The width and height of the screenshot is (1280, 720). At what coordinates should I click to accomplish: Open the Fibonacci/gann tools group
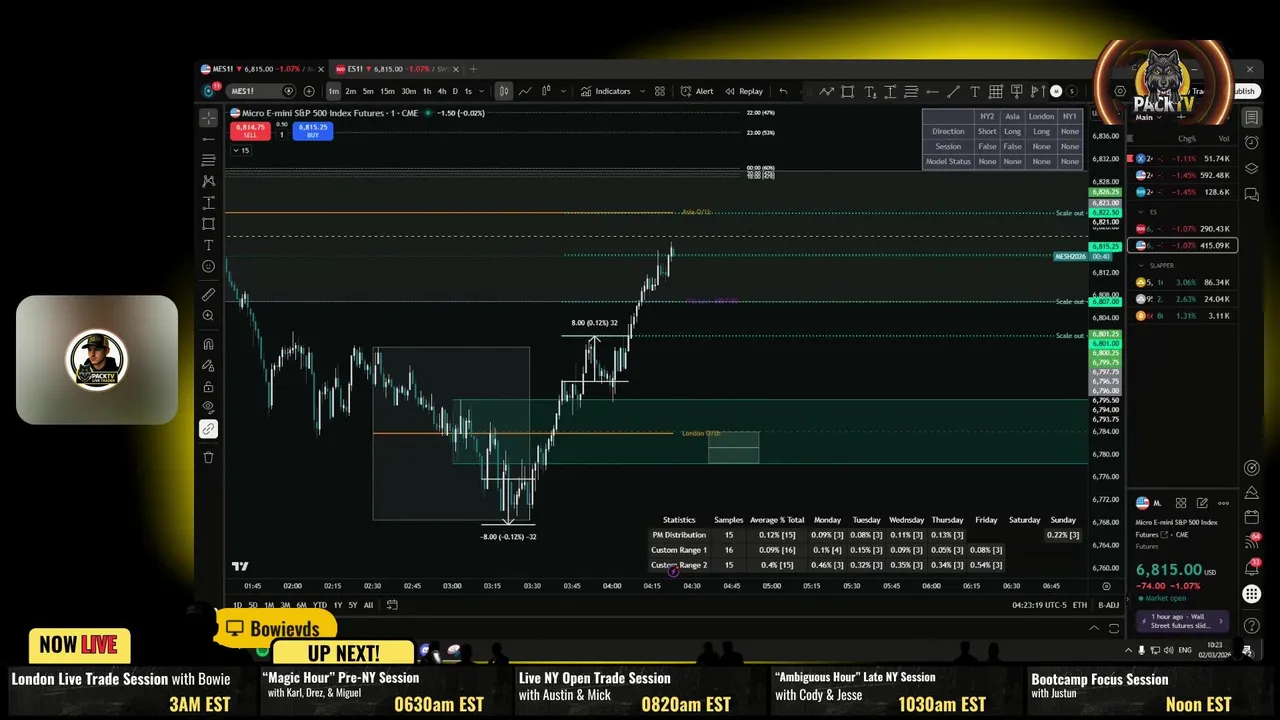208,160
